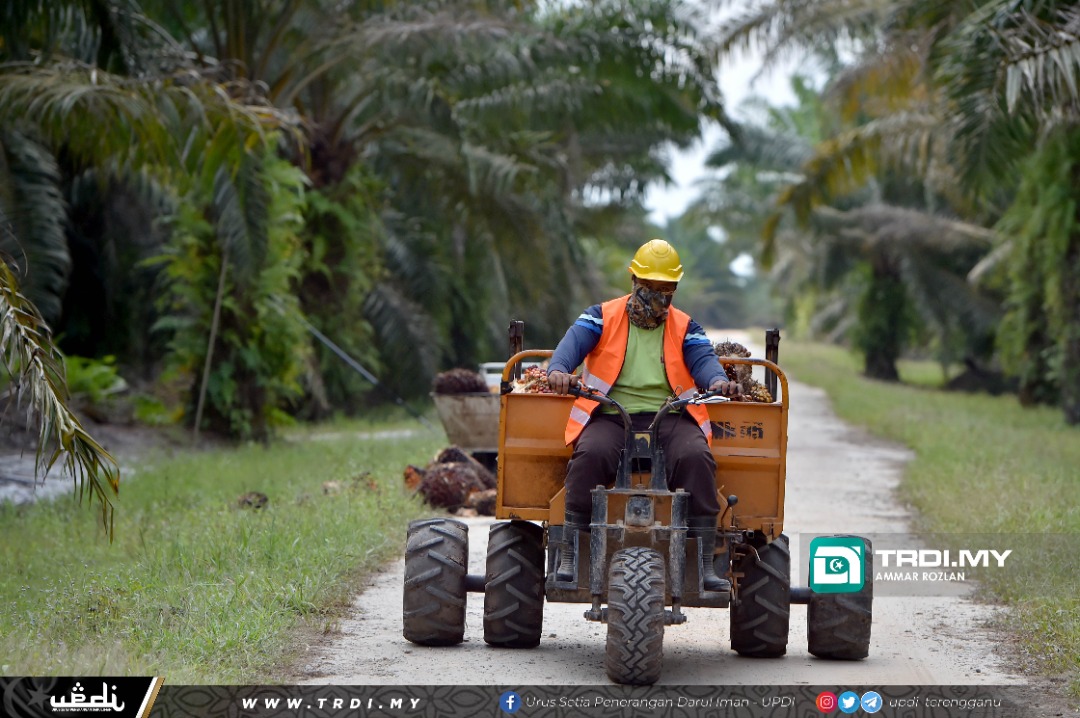Click the vehicle's handlebar steering
This screenshot has height=718, width=1080.
pos(650,402)
